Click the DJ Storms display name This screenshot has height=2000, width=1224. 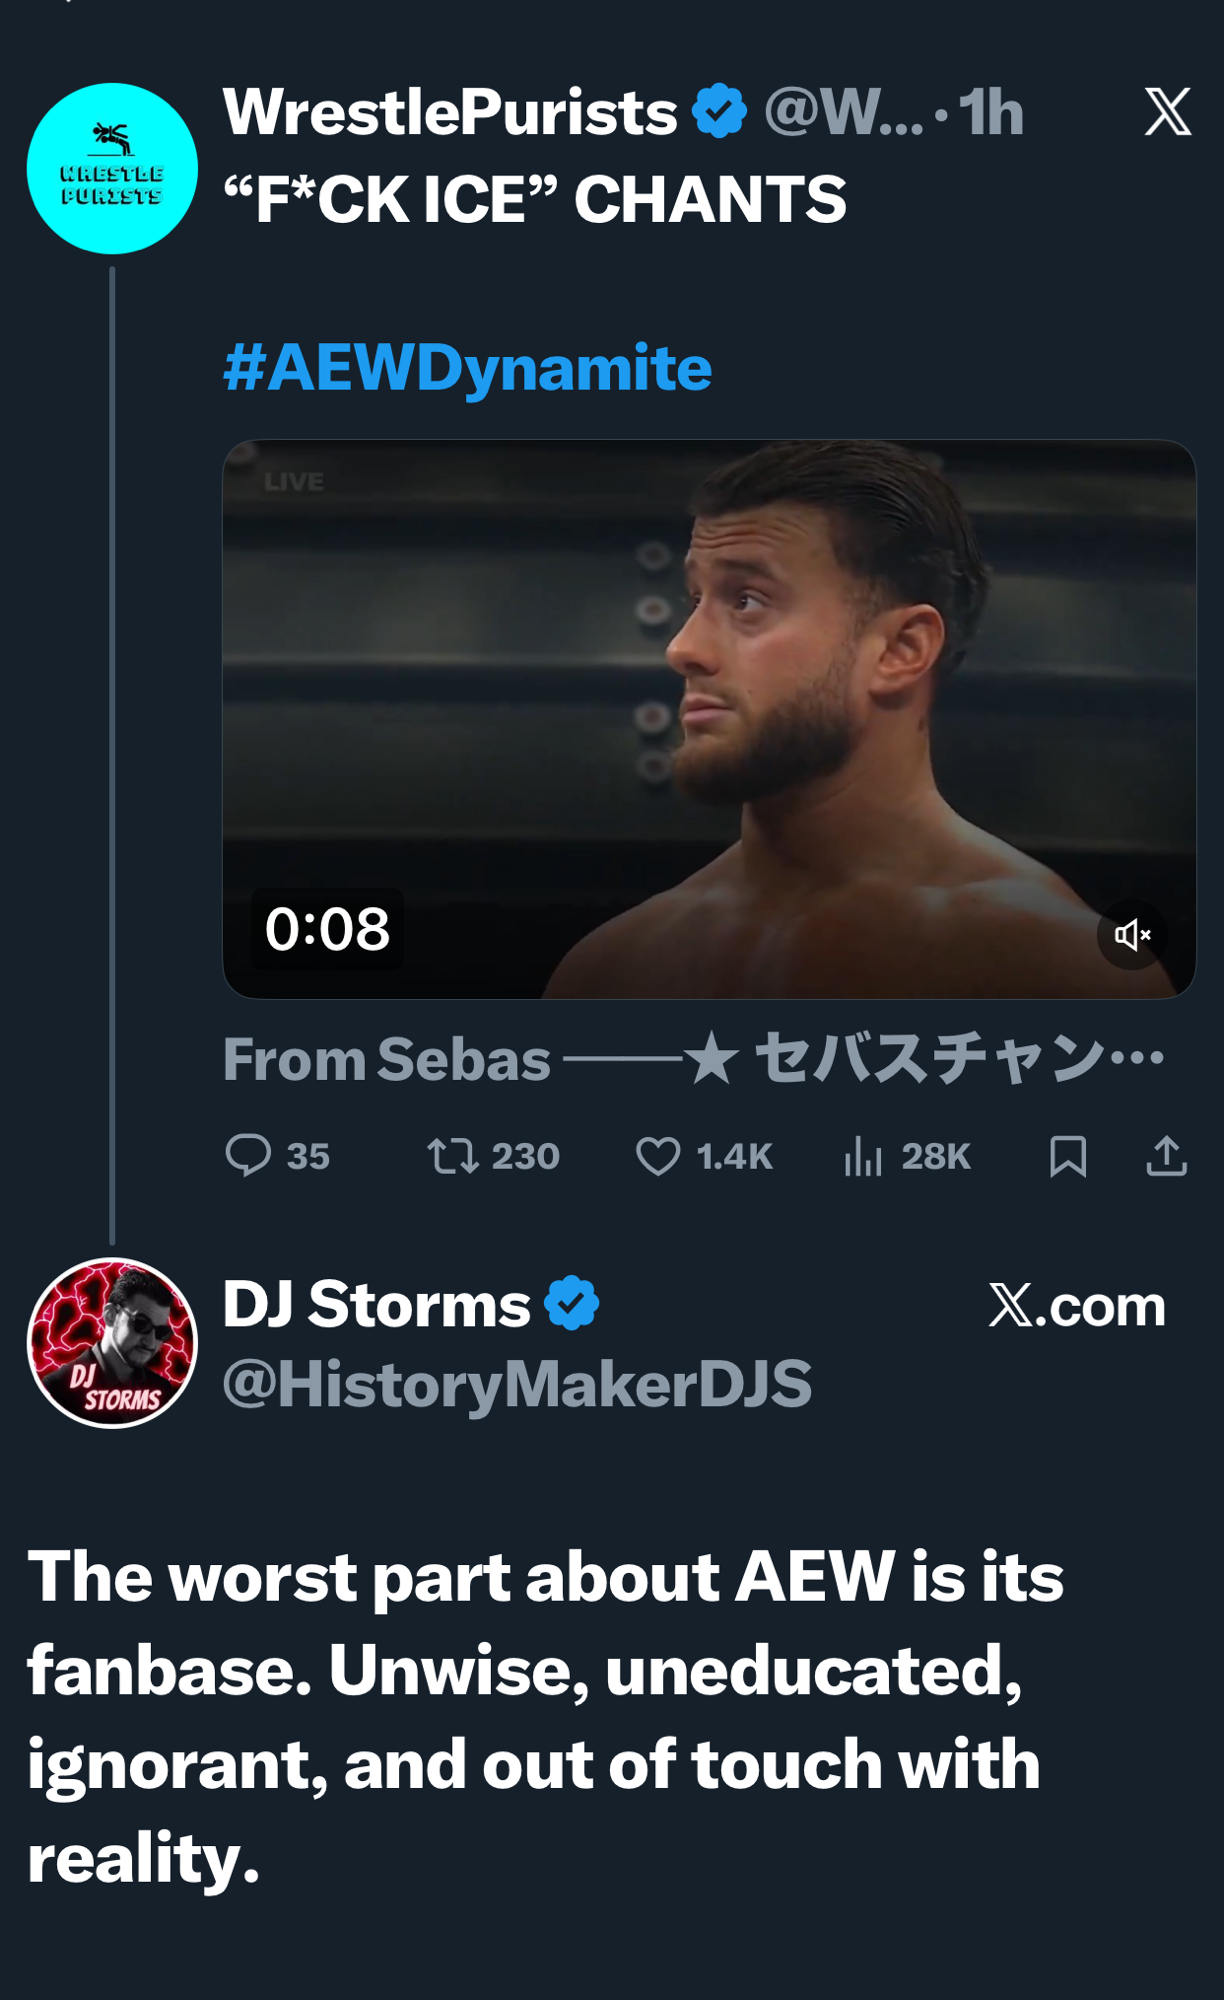coord(376,1304)
